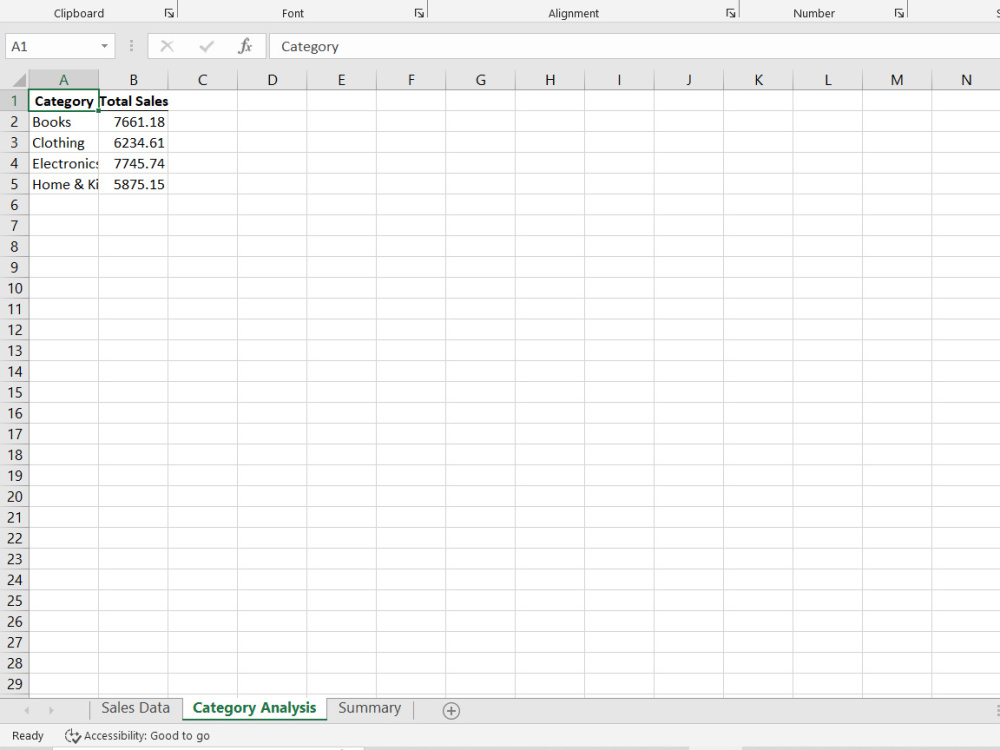Select column A header

[x=63, y=80]
